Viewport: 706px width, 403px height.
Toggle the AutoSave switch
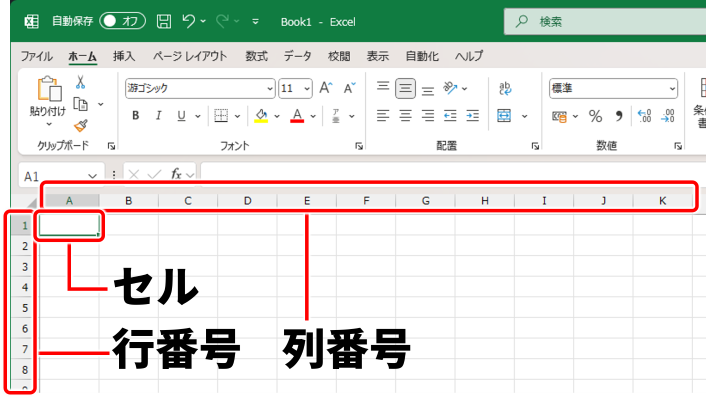point(122,21)
